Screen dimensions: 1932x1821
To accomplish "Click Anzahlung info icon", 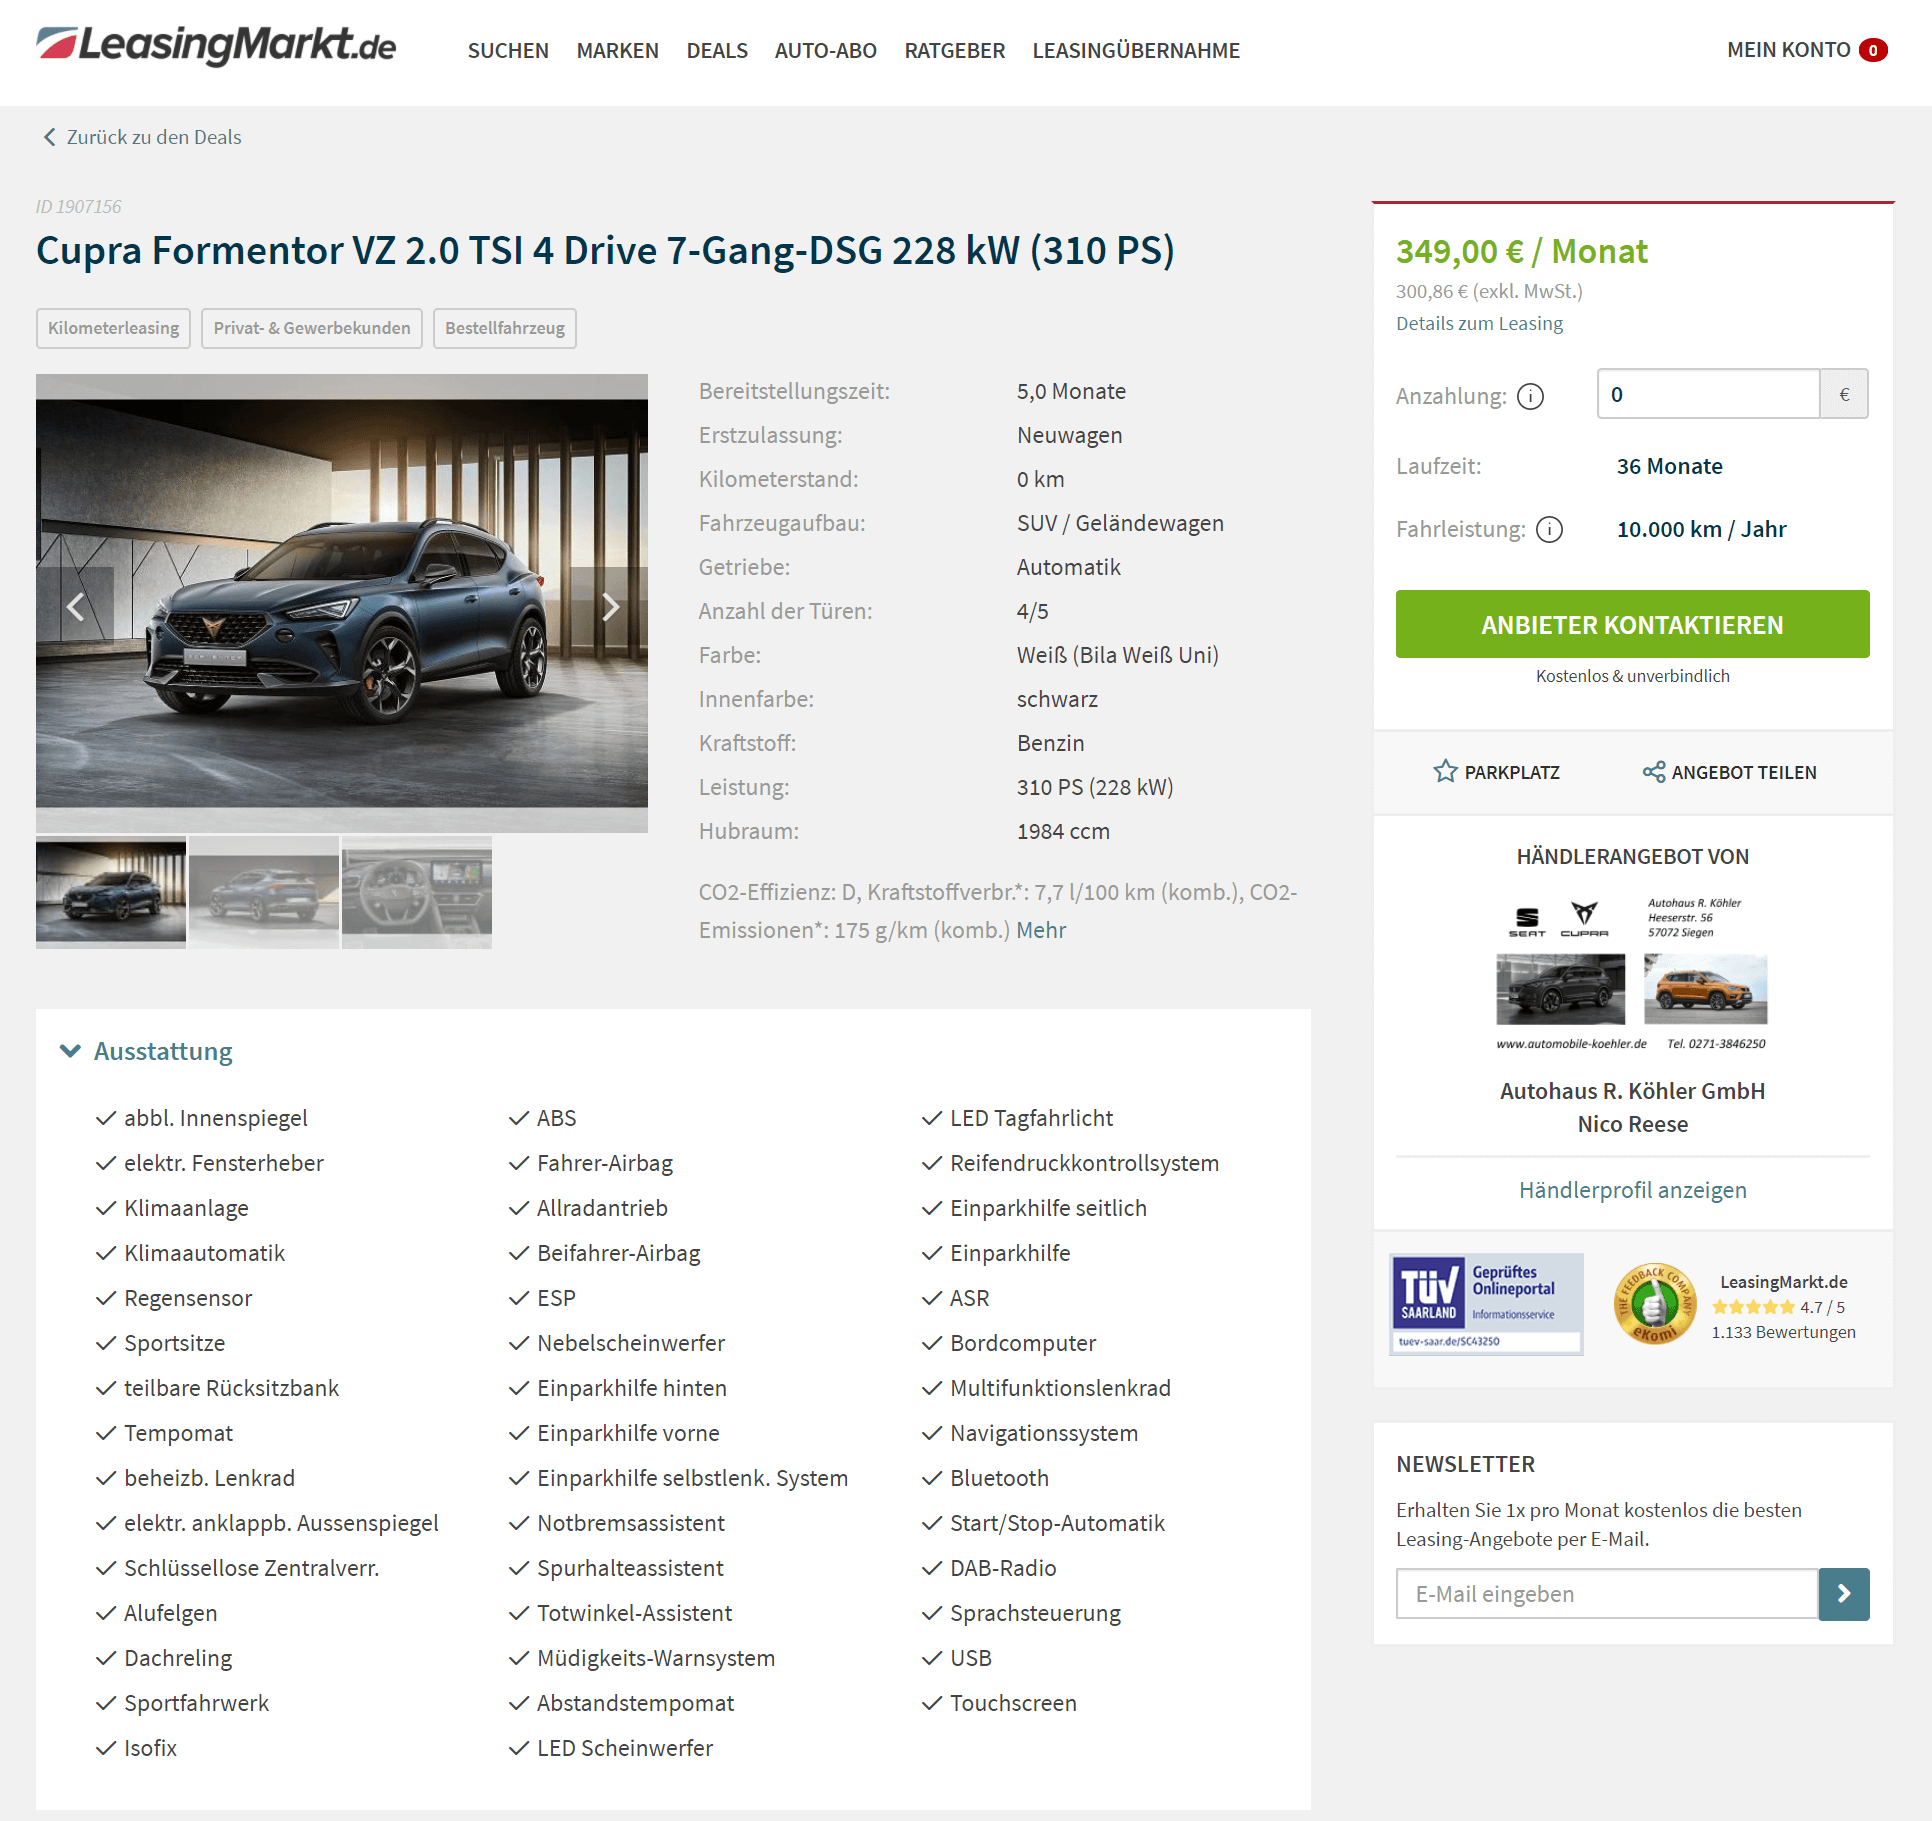I will [1530, 396].
